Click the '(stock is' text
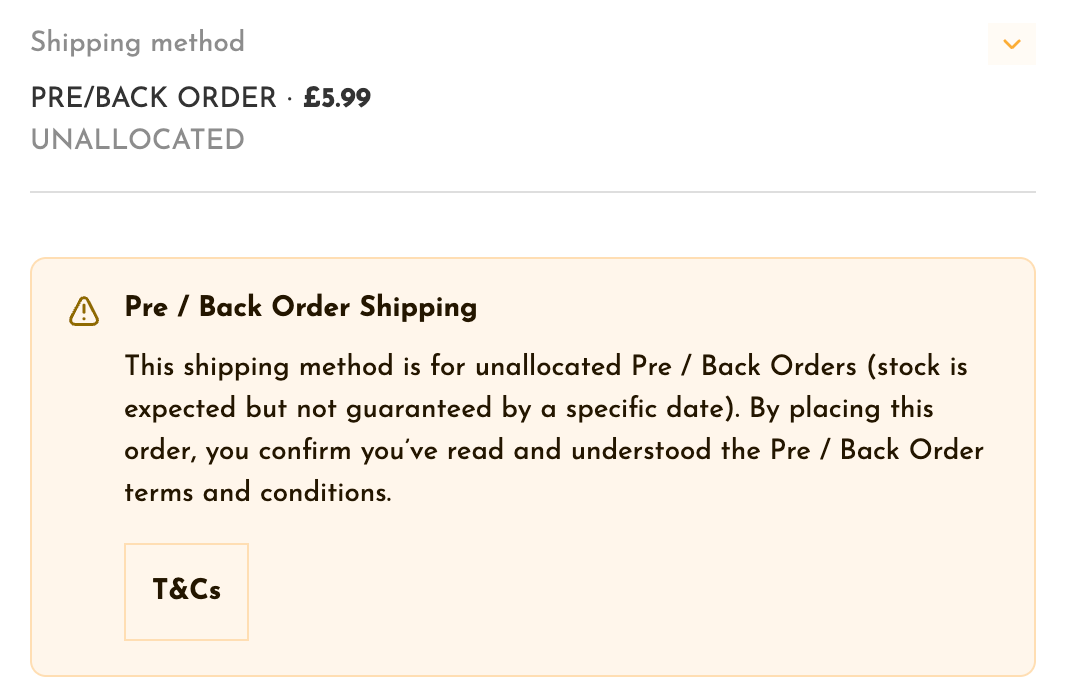The image size is (1072, 698). (917, 366)
